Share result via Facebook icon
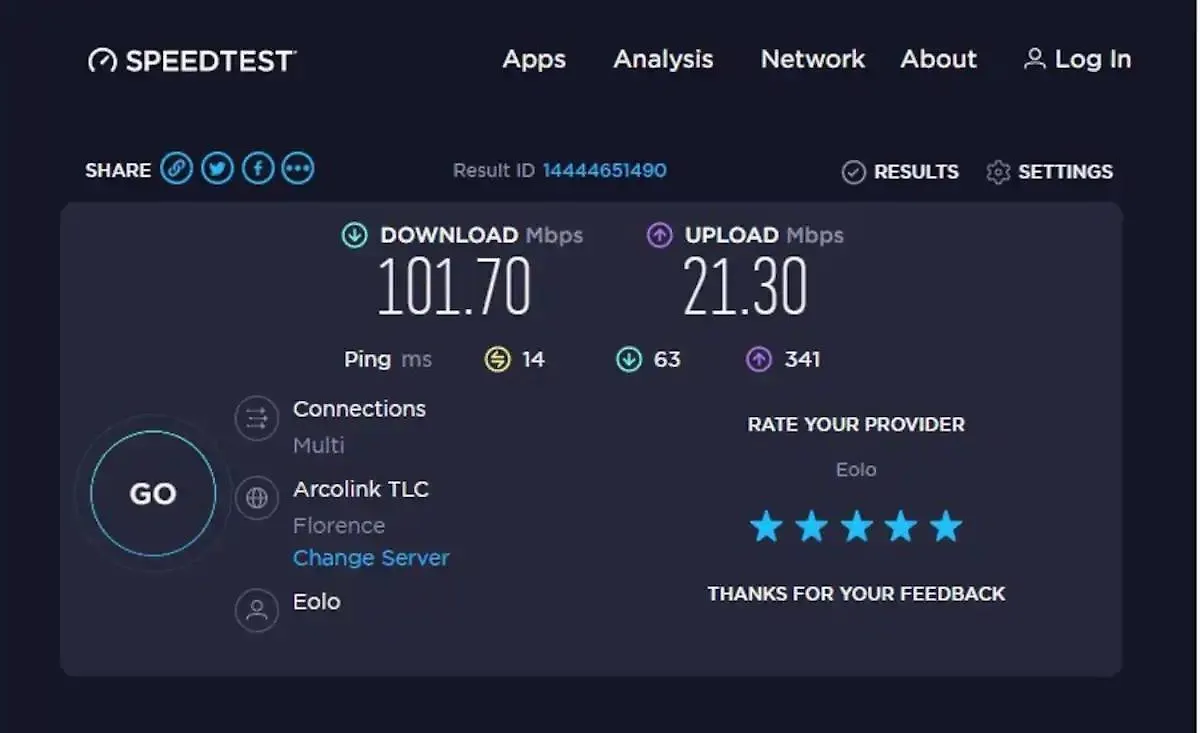 point(257,169)
